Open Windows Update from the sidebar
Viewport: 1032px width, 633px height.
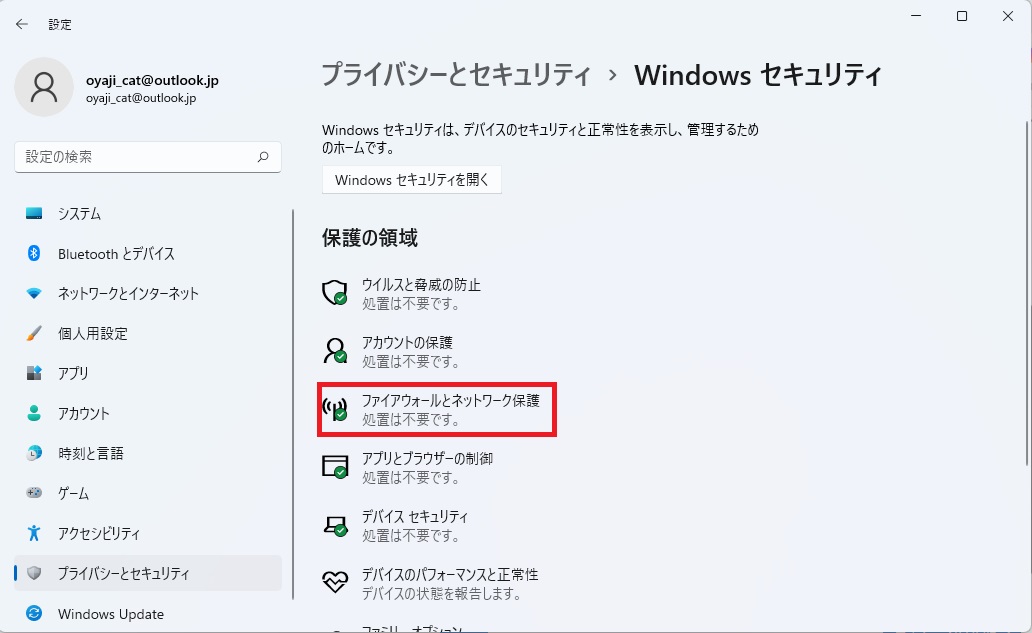point(148,614)
